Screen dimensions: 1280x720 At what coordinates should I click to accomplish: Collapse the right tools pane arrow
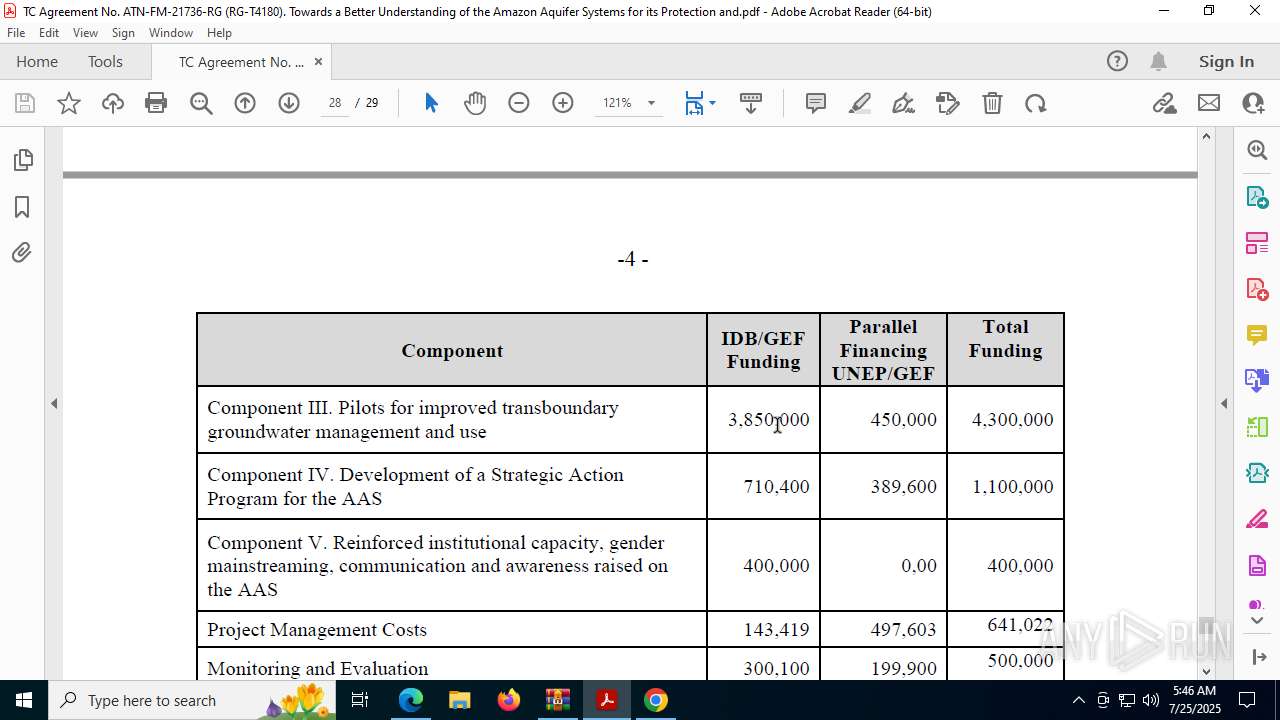[1224, 404]
